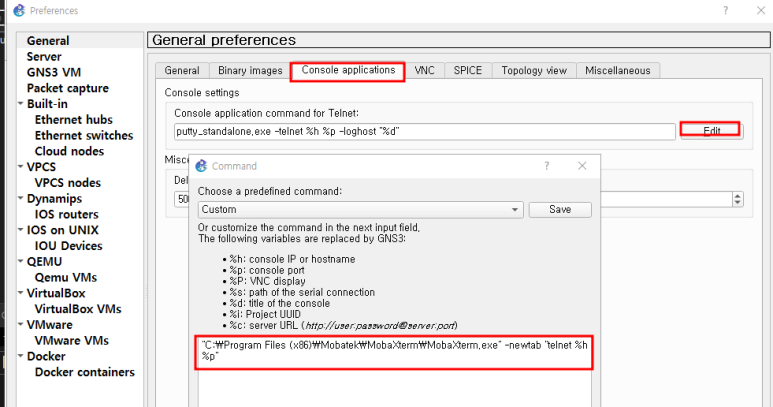Click the Telnet console command input field

[424, 131]
